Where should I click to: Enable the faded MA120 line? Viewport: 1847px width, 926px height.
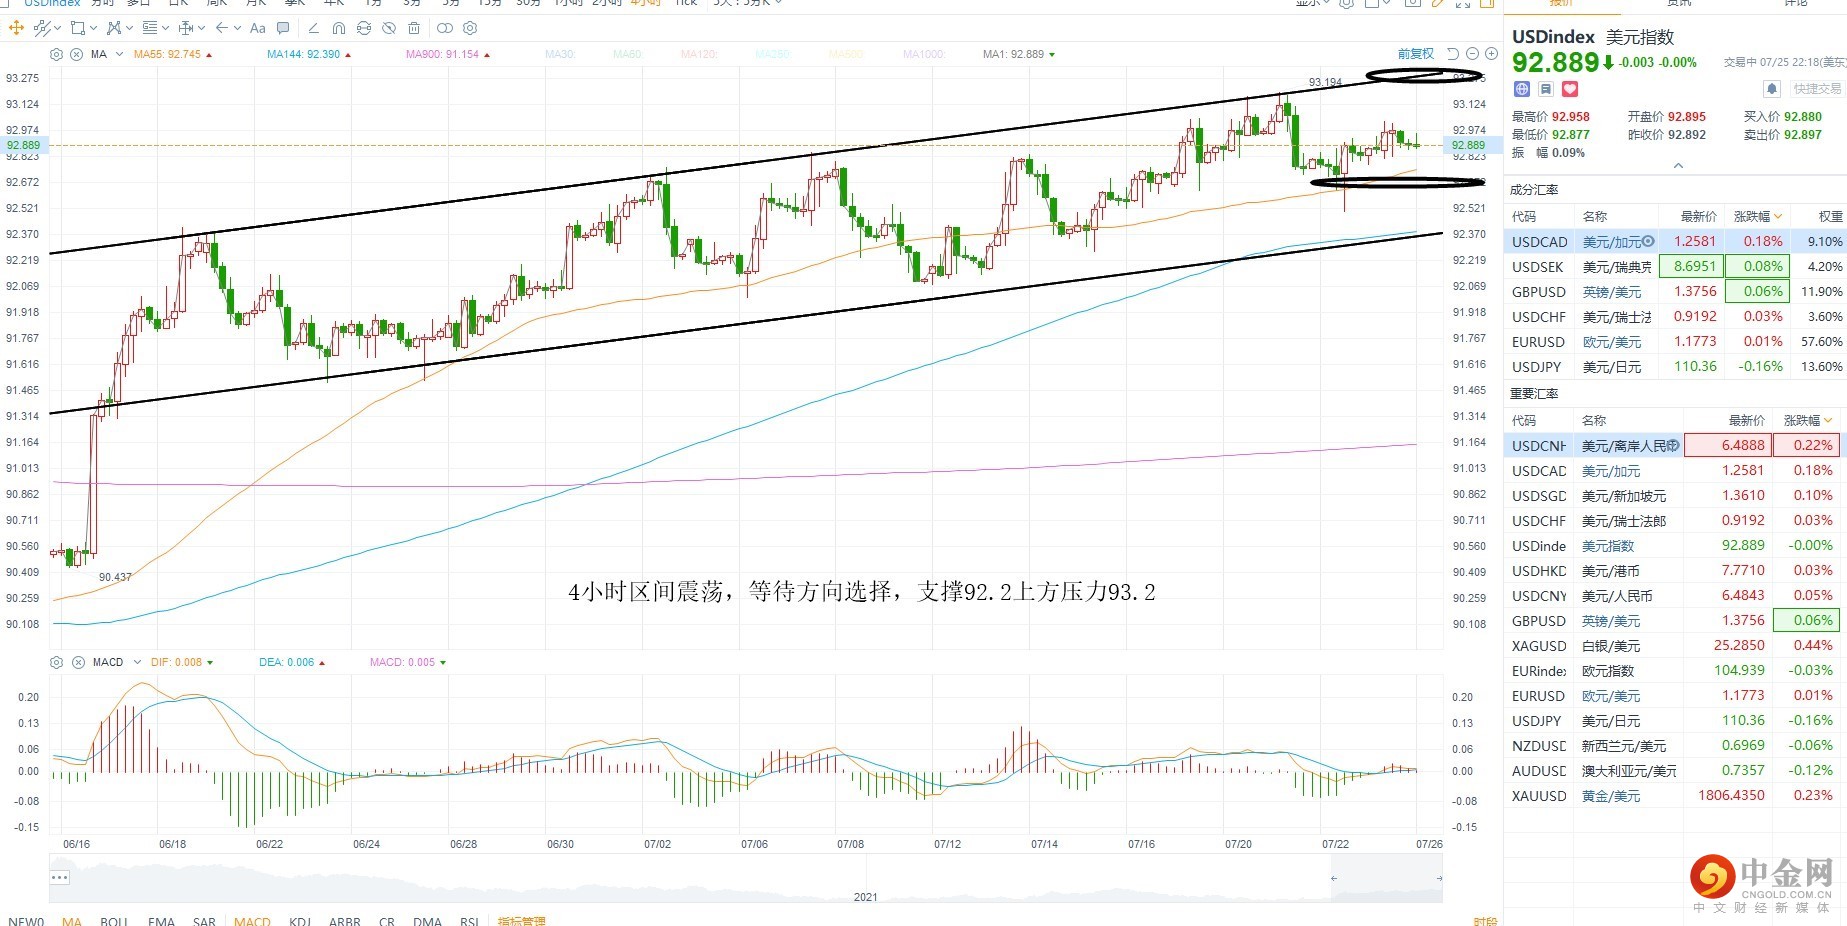pos(700,54)
